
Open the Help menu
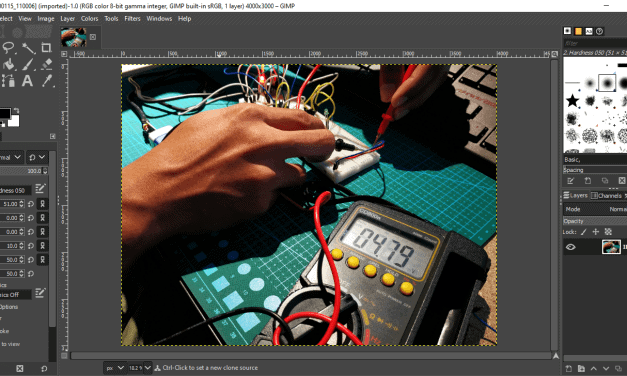(184, 18)
